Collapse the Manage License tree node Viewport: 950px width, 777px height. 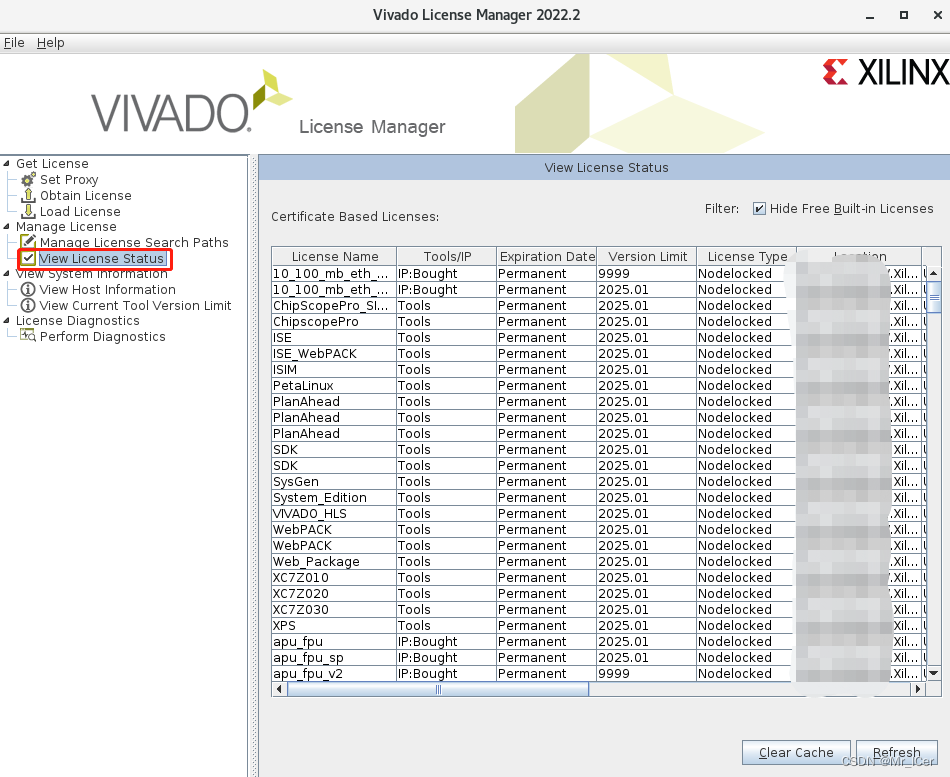(x=7, y=226)
